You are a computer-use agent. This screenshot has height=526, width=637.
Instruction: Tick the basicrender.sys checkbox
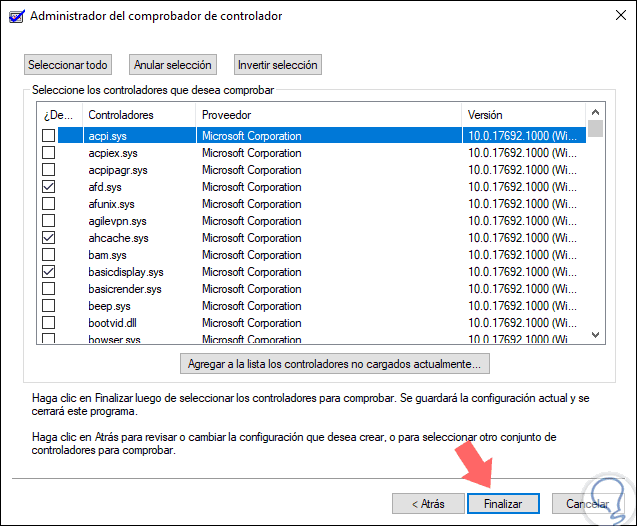pyautogui.click(x=49, y=289)
